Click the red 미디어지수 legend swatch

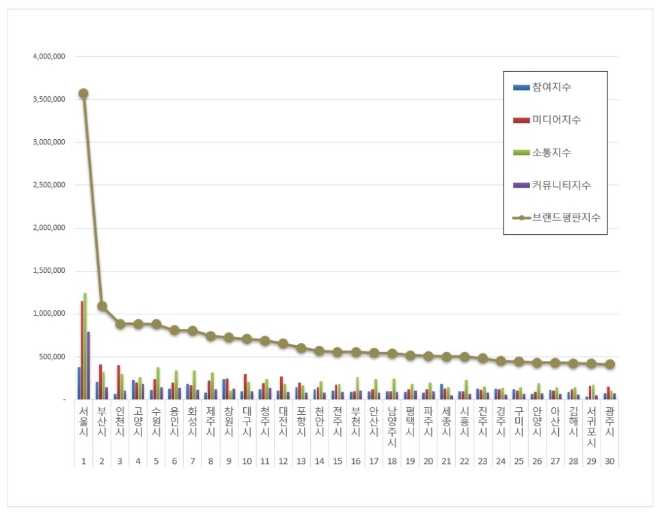pos(521,120)
